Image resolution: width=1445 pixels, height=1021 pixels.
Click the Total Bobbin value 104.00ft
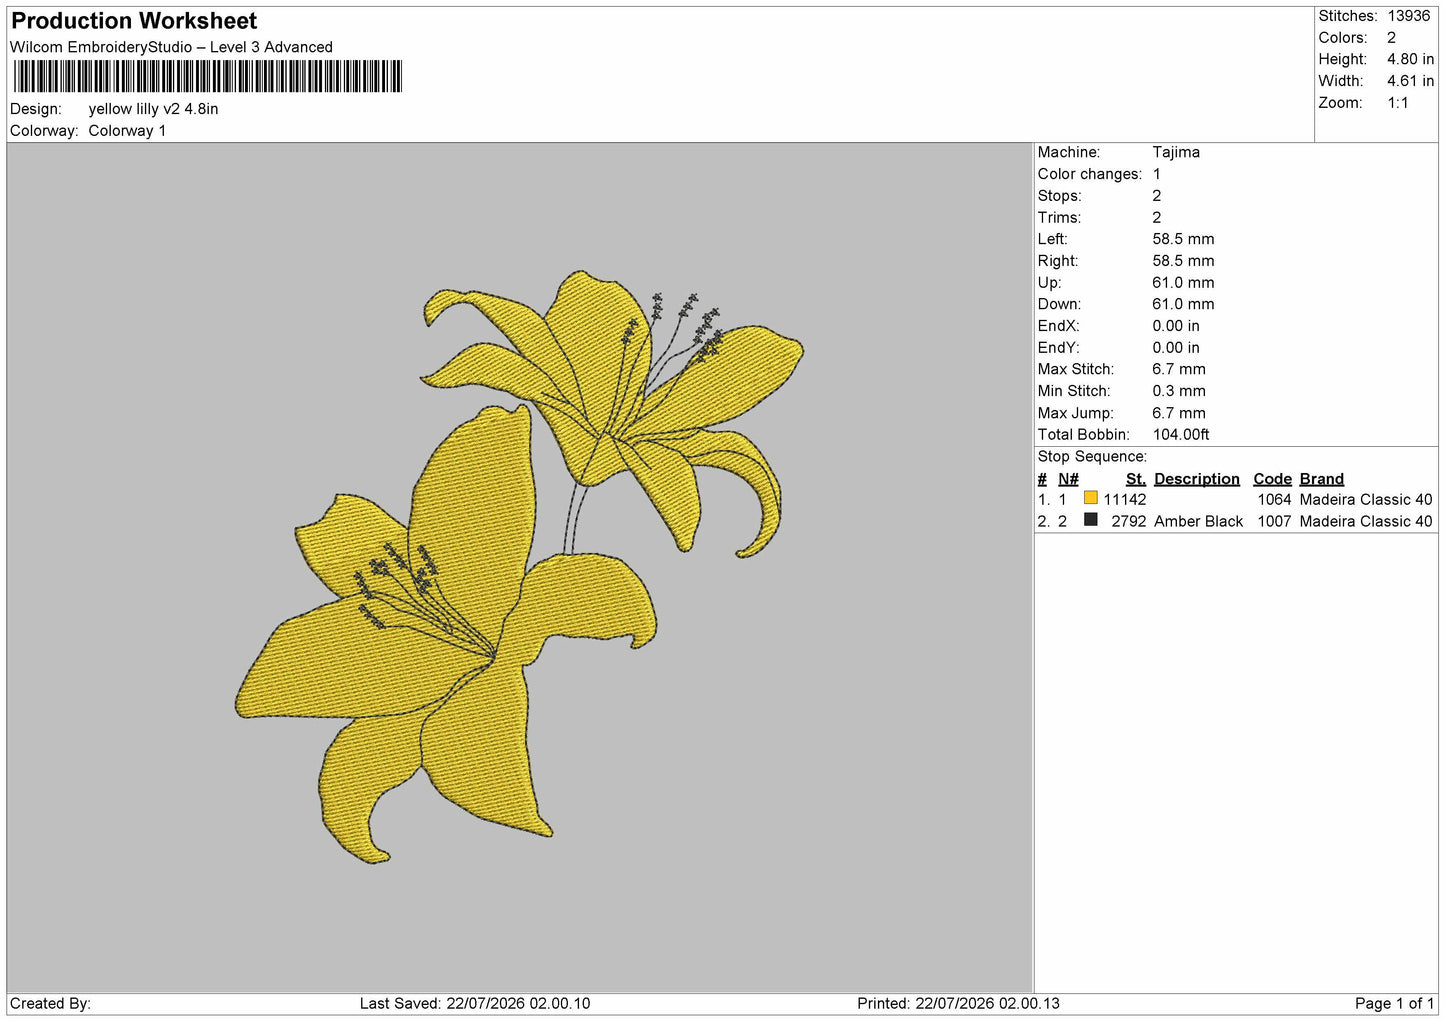(1180, 435)
